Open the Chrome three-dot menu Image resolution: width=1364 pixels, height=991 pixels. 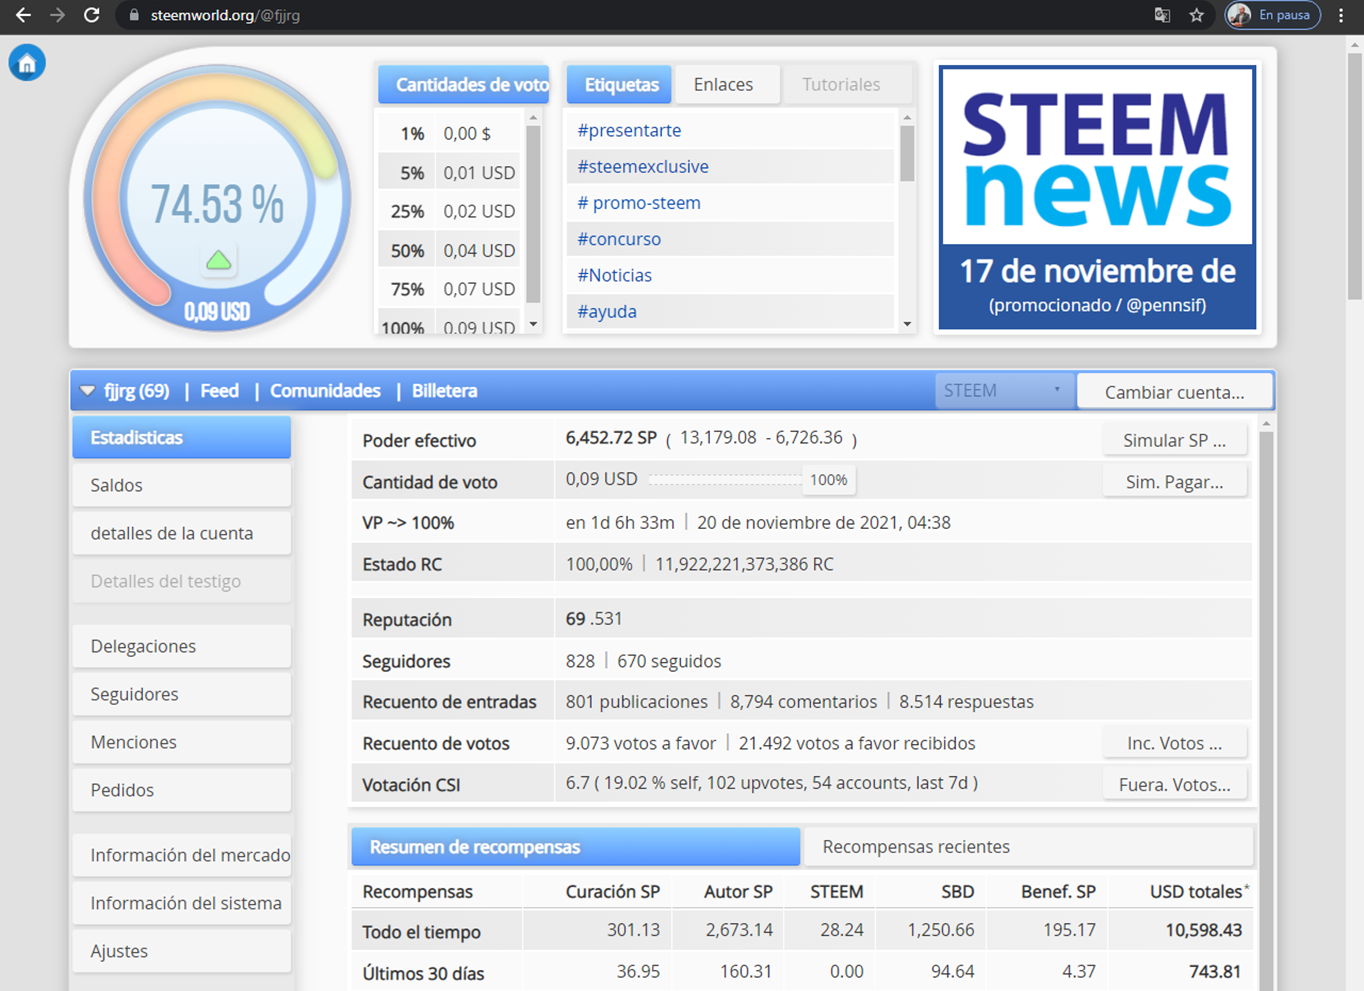1341,15
